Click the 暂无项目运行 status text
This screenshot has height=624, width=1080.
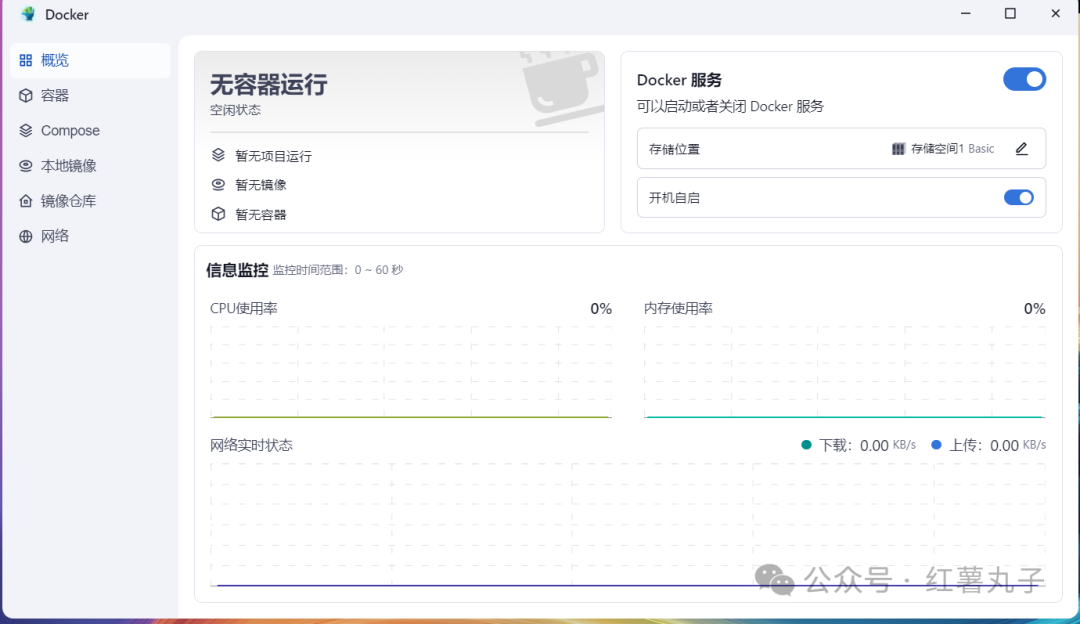[x=273, y=156]
